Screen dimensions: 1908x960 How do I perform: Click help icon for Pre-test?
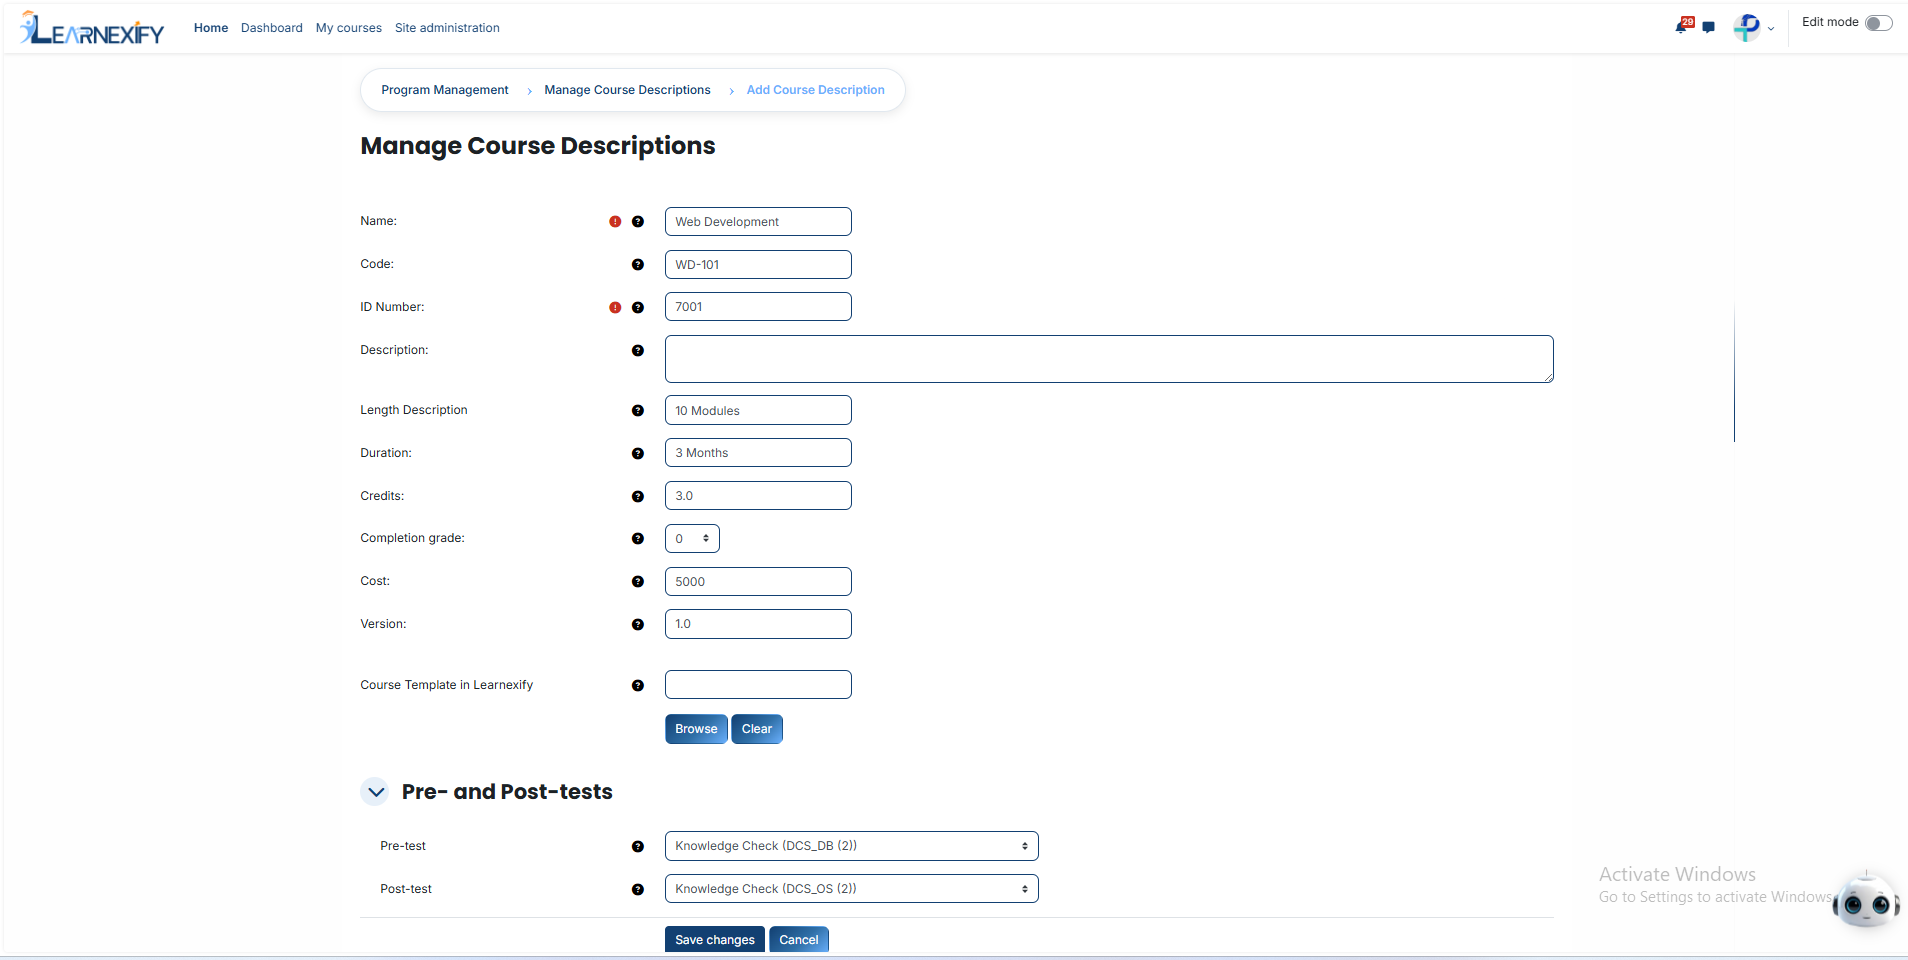638,847
